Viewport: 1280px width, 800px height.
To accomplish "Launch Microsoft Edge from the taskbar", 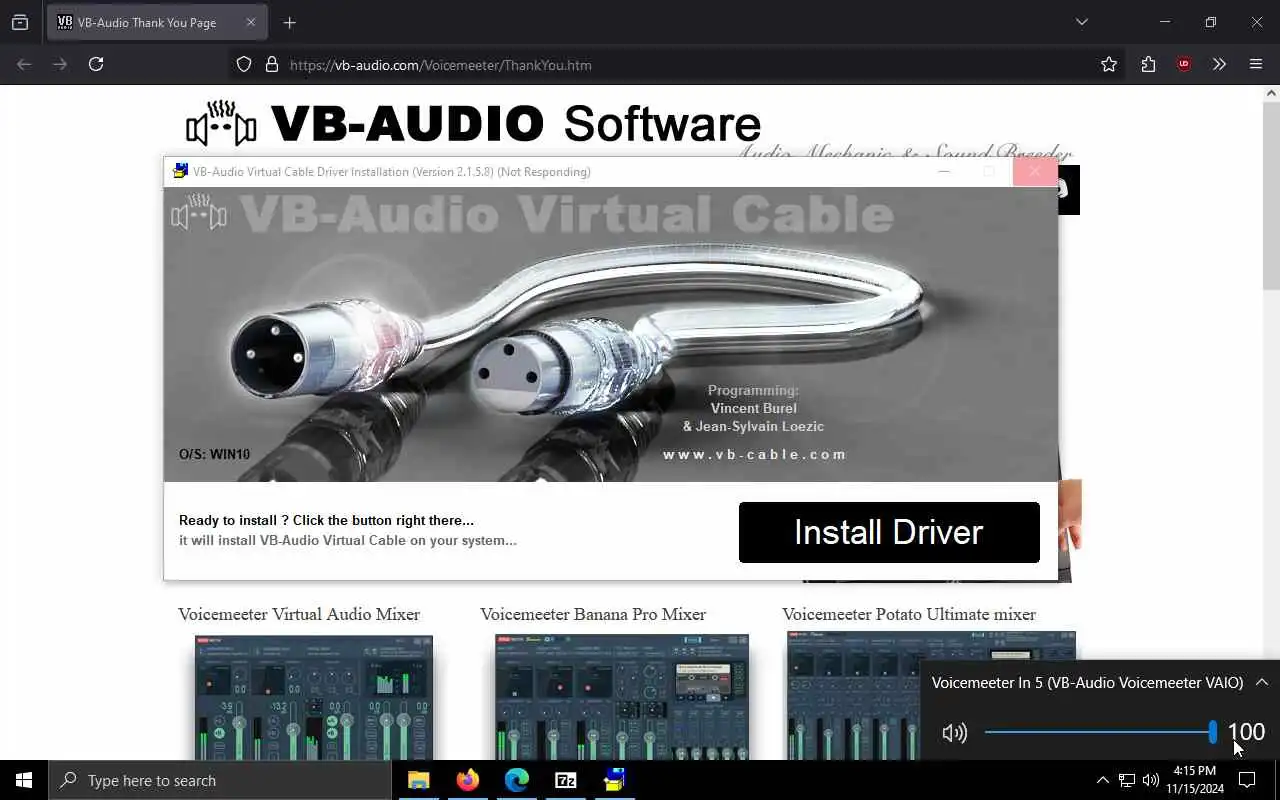I will [x=516, y=780].
